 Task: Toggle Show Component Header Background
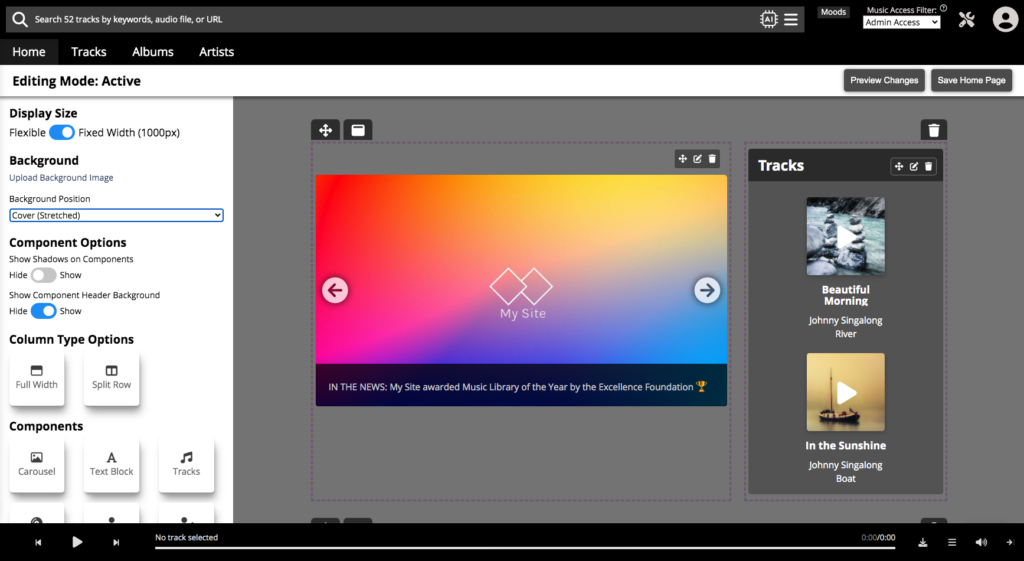point(44,311)
